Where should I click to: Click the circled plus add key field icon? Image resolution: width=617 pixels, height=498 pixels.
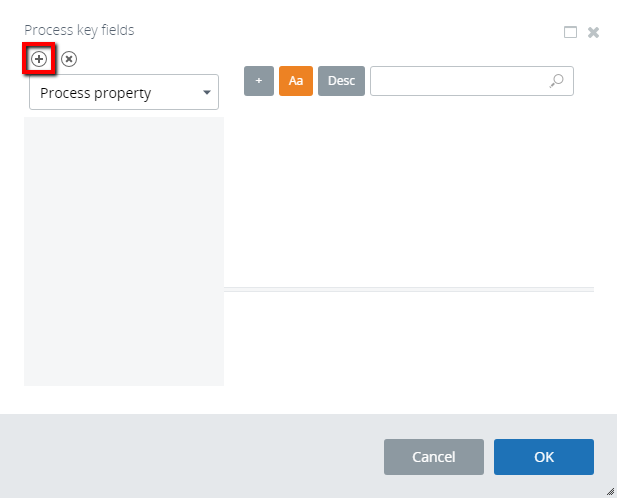(x=39, y=59)
